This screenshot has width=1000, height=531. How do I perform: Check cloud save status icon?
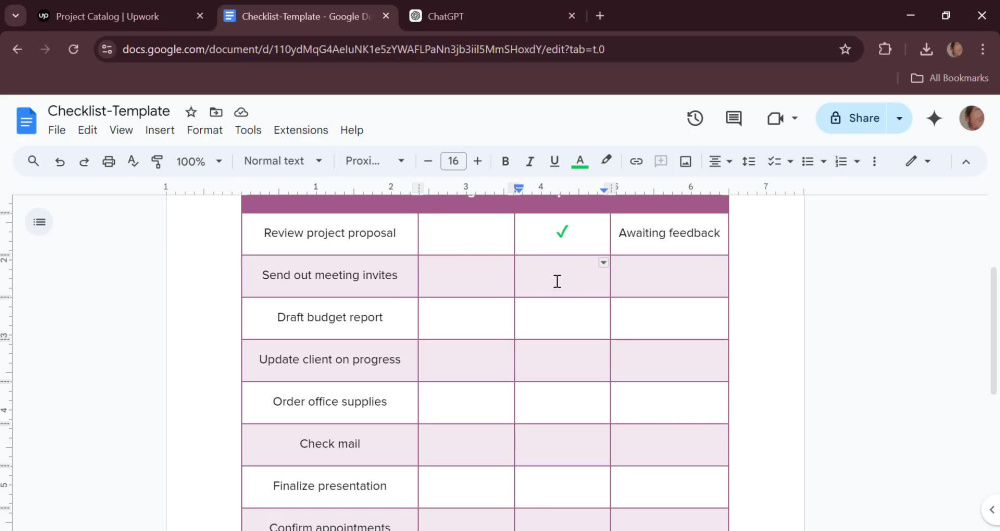(x=241, y=112)
